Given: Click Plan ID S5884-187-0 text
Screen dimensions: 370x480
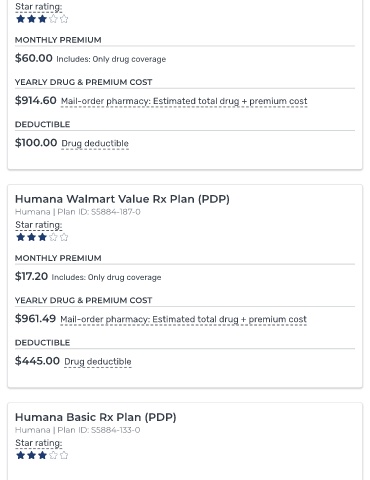Looking at the screenshot, I should click(99, 212).
